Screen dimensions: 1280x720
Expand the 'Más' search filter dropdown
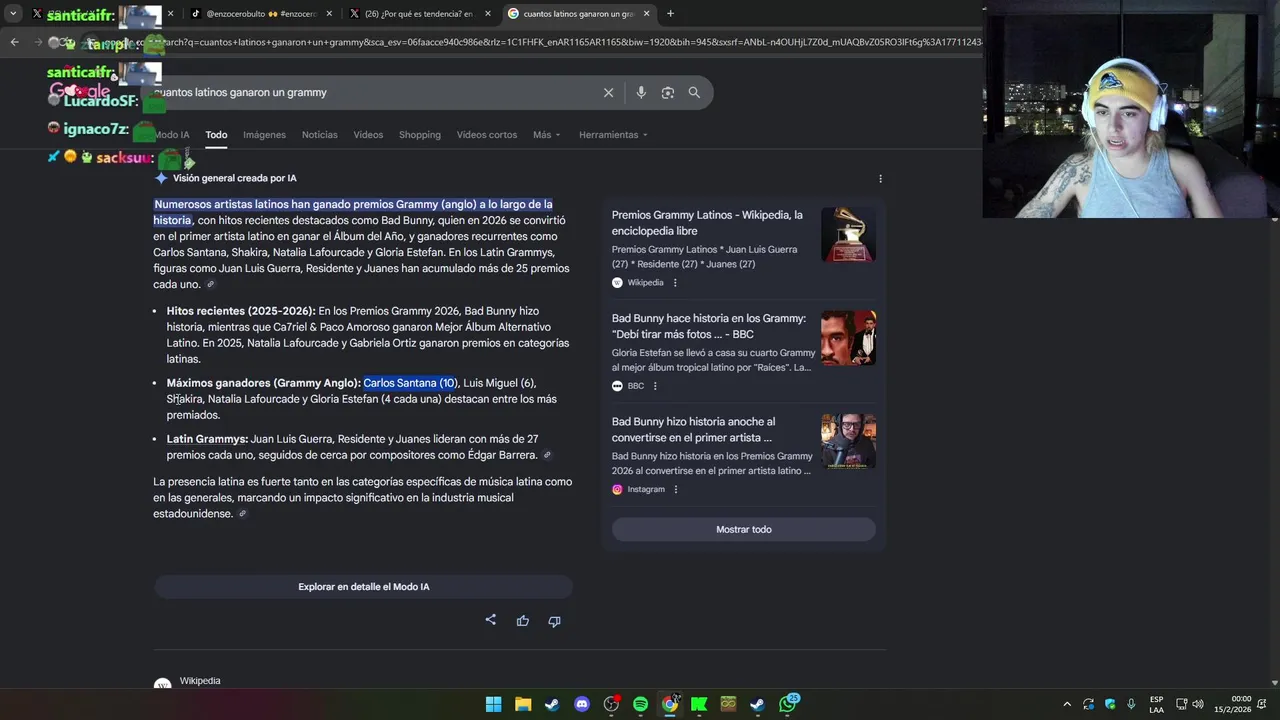[547, 135]
